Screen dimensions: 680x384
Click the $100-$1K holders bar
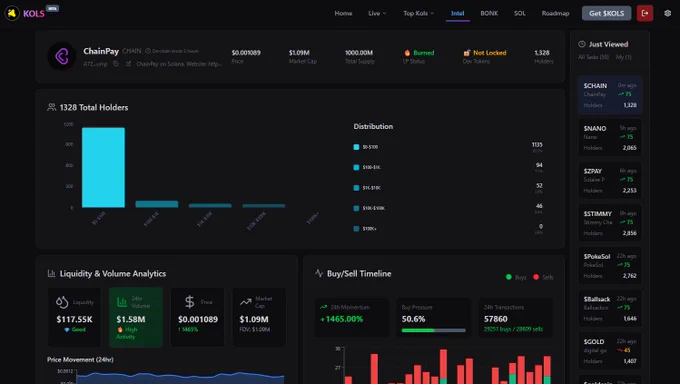point(157,204)
